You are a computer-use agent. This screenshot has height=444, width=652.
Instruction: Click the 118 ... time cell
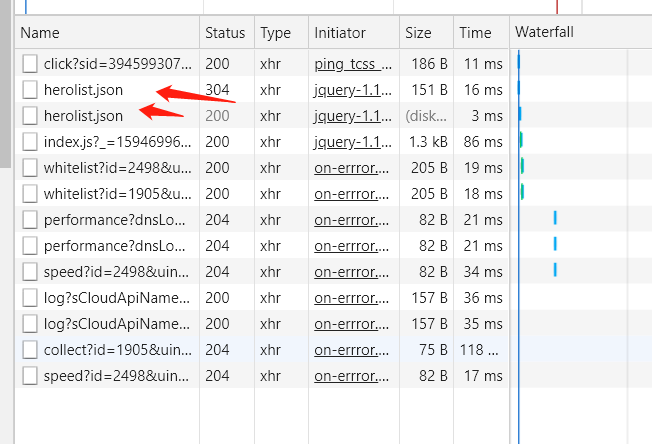[479, 350]
